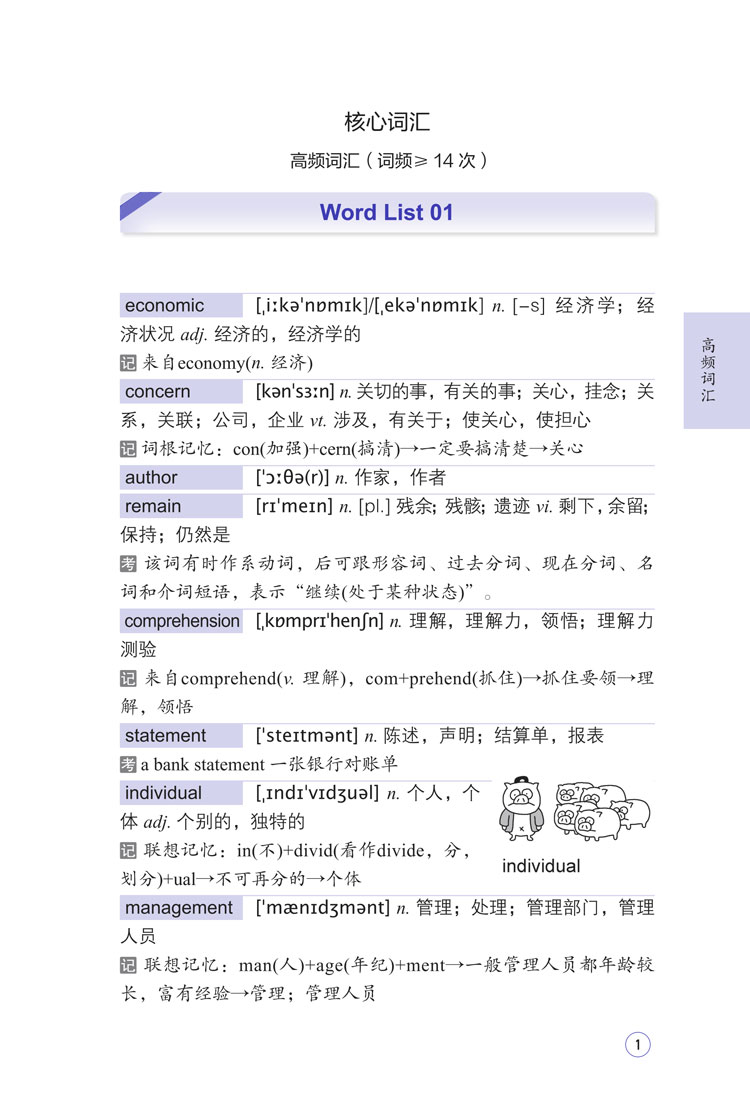Click the definition '陈述，声明；结算单，报表'
750x1099 pixels.
[493, 736]
